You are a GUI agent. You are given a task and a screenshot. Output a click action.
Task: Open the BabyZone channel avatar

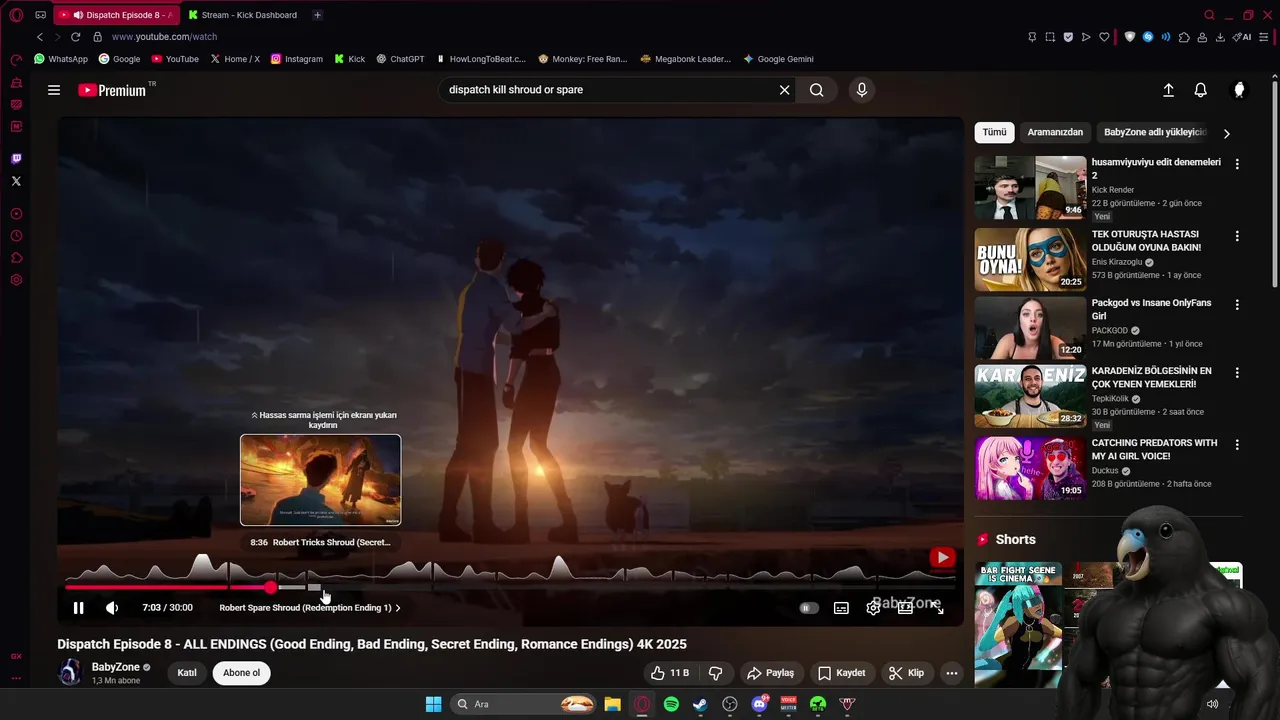[x=69, y=673]
